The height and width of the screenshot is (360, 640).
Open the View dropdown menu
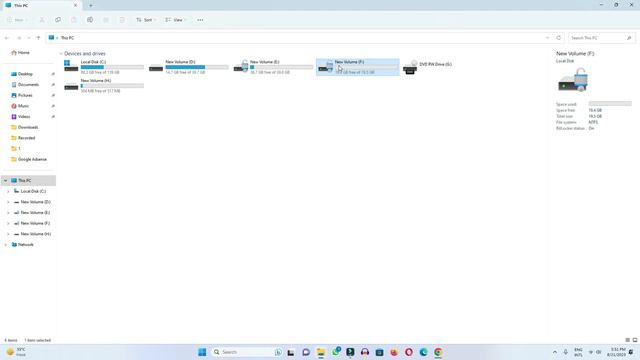(176, 20)
